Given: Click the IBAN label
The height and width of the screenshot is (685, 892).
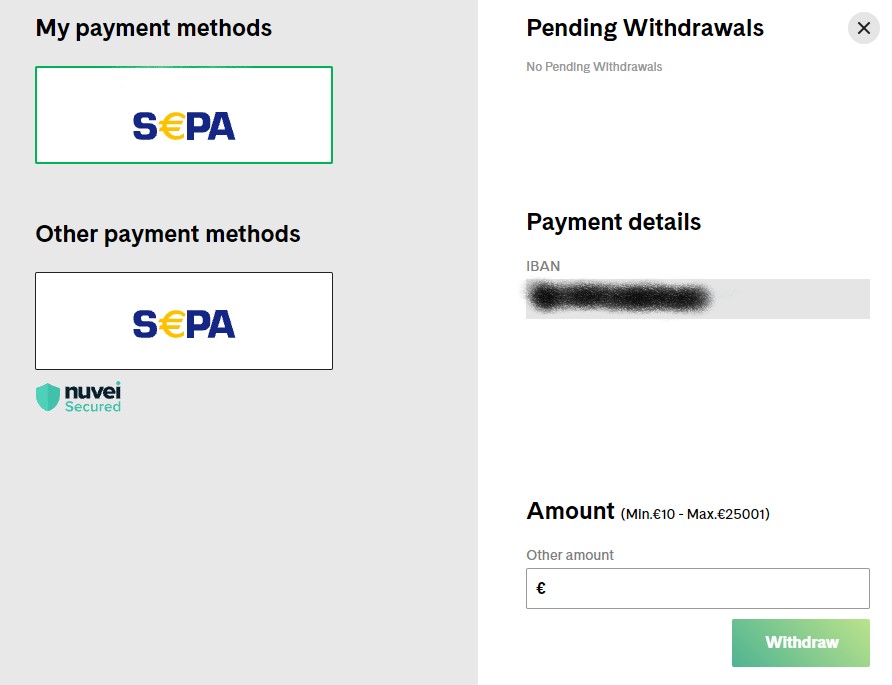Looking at the screenshot, I should point(543,266).
